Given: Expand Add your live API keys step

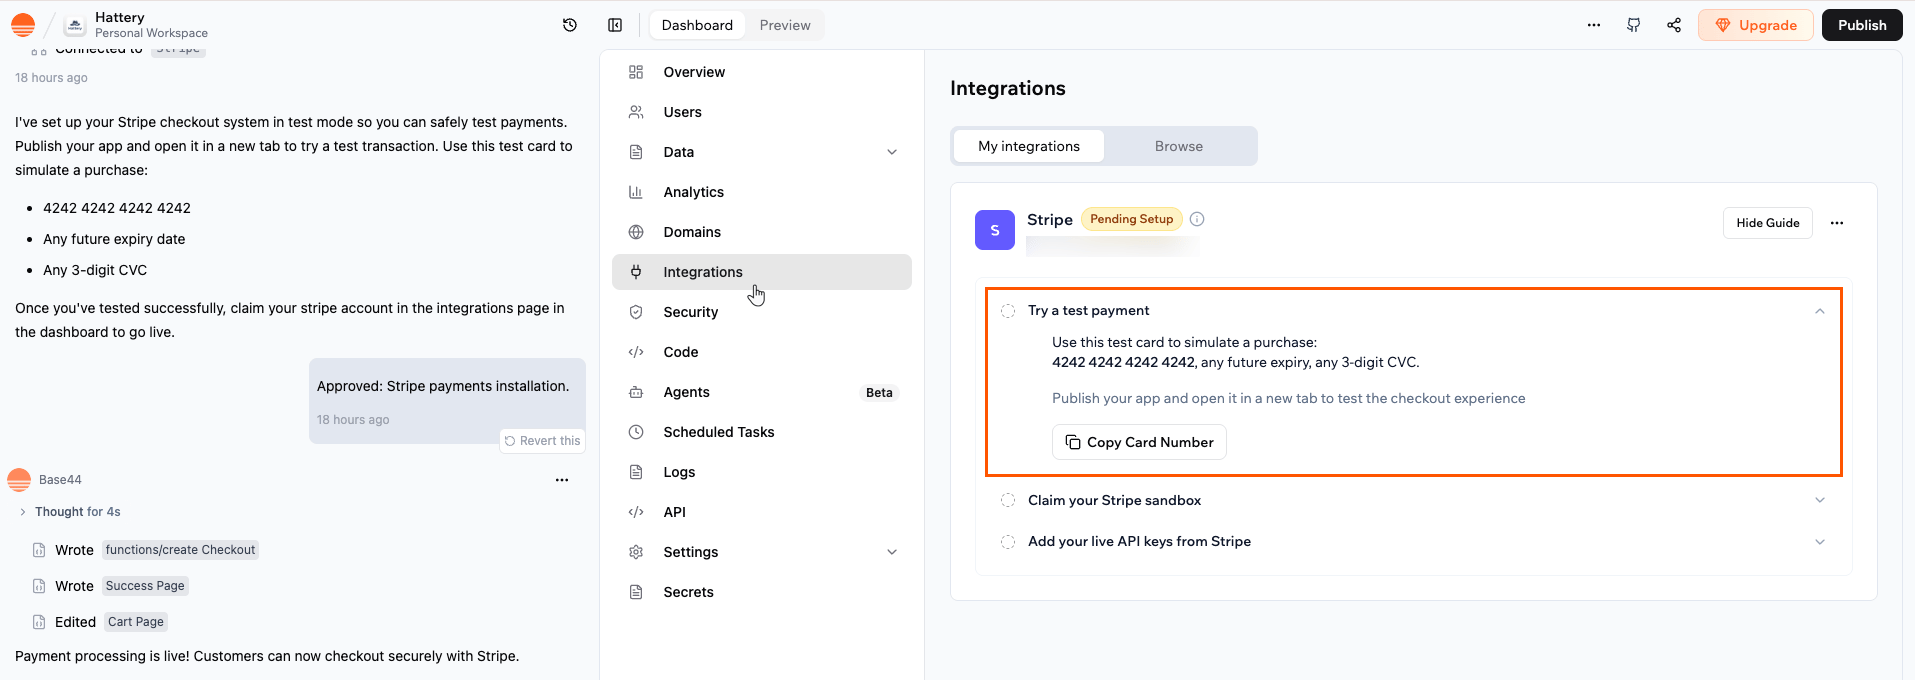Looking at the screenshot, I should pyautogui.click(x=1820, y=542).
